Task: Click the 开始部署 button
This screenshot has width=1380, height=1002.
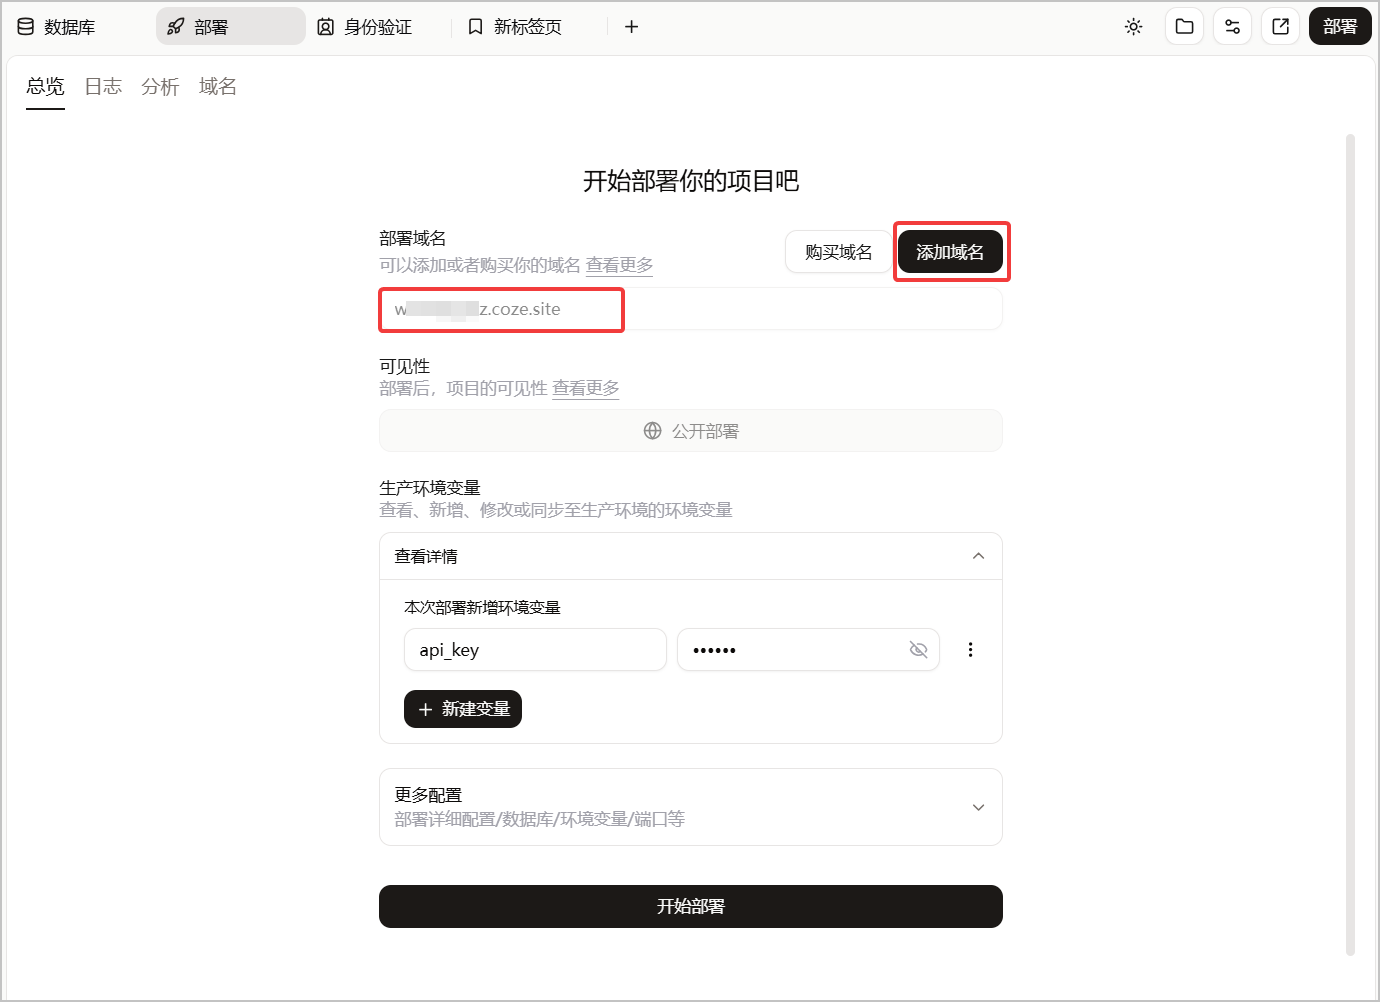Action: click(x=690, y=906)
